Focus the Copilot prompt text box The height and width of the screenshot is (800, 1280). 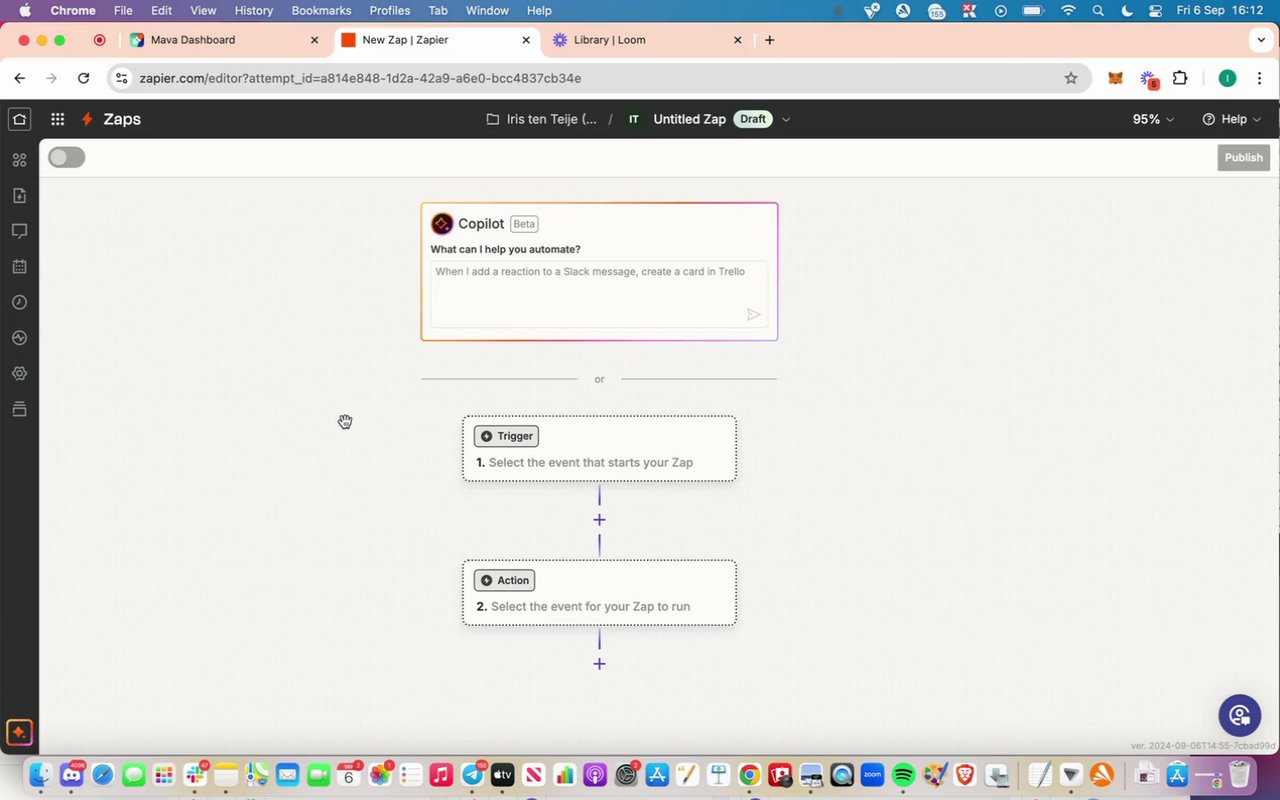click(x=599, y=294)
